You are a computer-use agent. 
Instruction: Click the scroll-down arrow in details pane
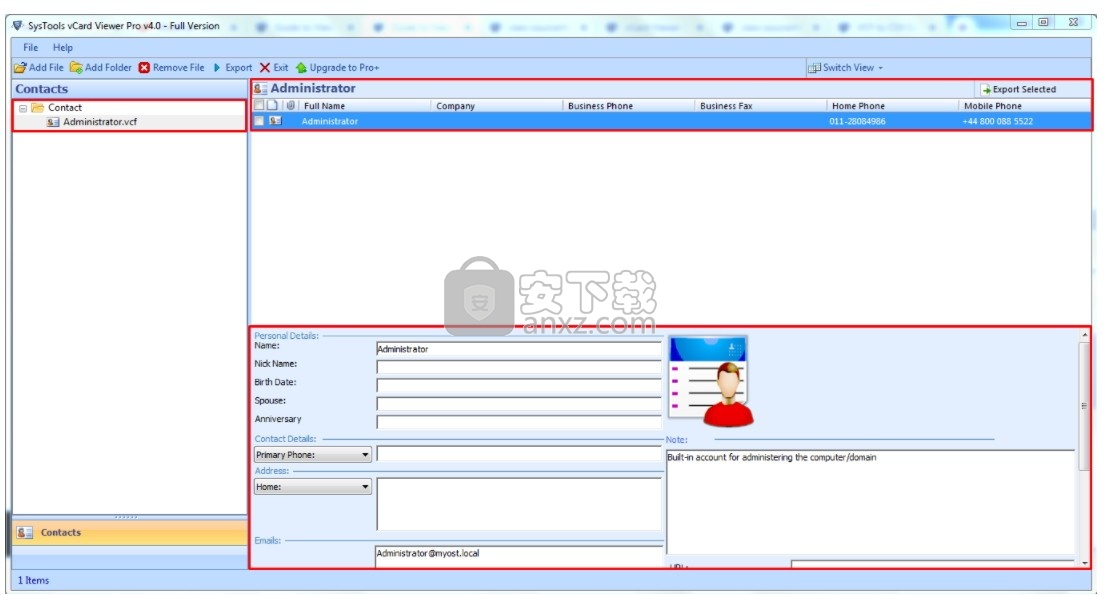[1084, 563]
